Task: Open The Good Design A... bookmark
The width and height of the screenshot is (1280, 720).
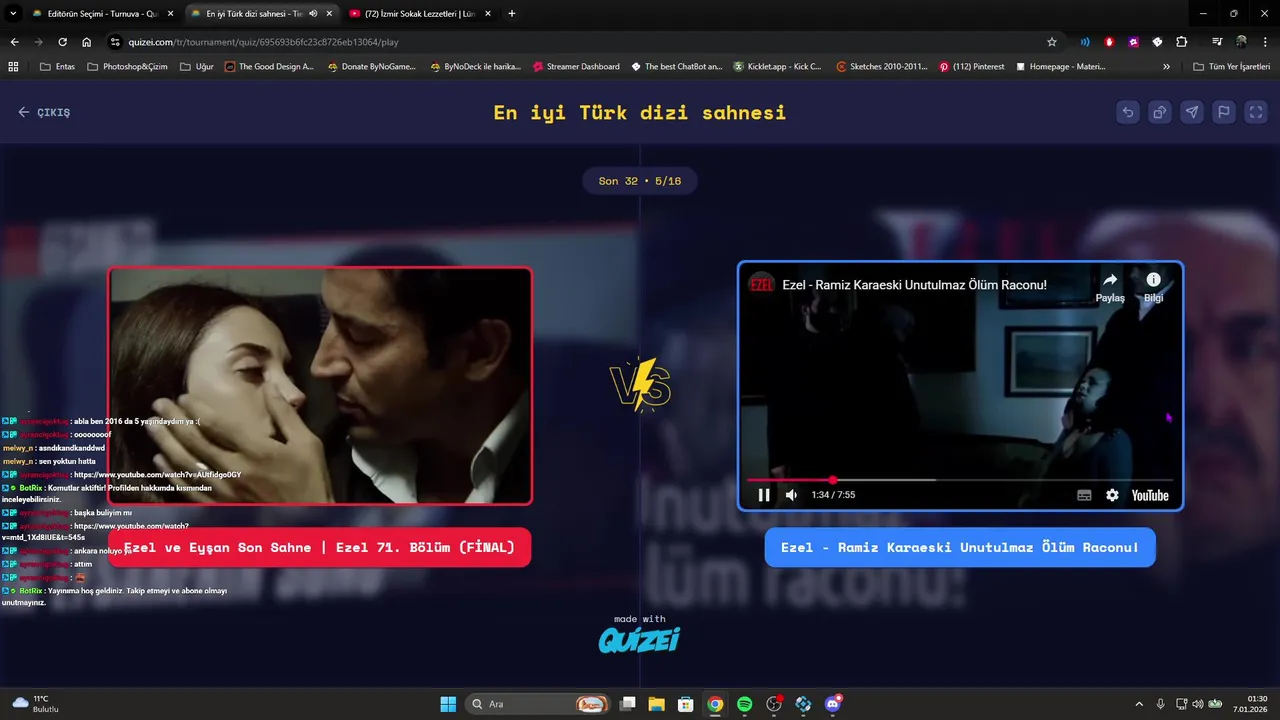Action: tap(269, 66)
